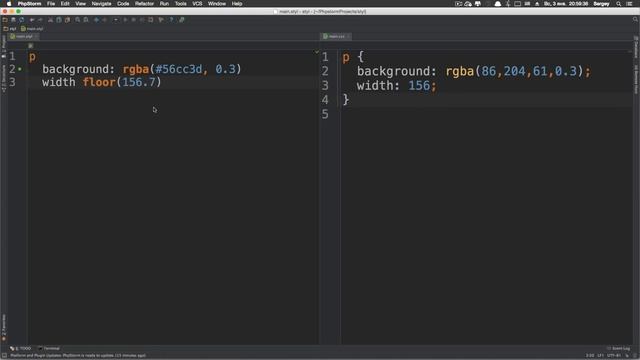Click the last toolbar icon after Help
Viewport: 640px width, 360px height.
click(182, 20)
